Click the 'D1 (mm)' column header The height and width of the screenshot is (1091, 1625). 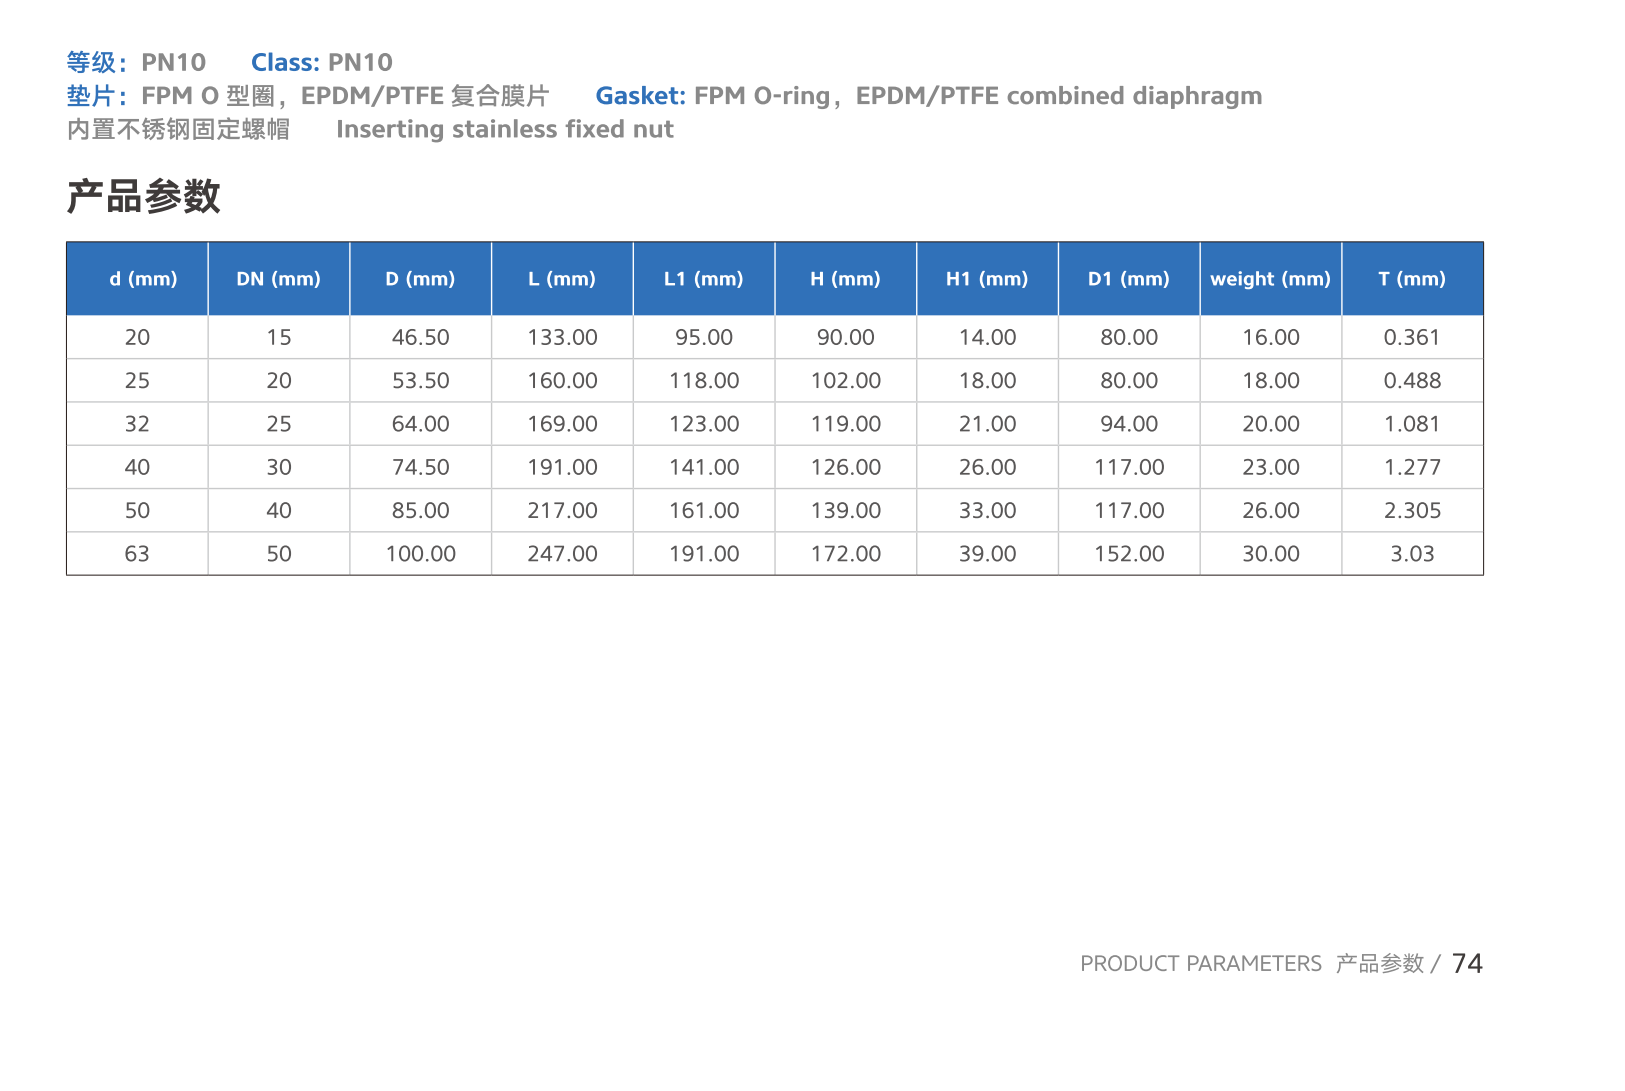pyautogui.click(x=1129, y=279)
